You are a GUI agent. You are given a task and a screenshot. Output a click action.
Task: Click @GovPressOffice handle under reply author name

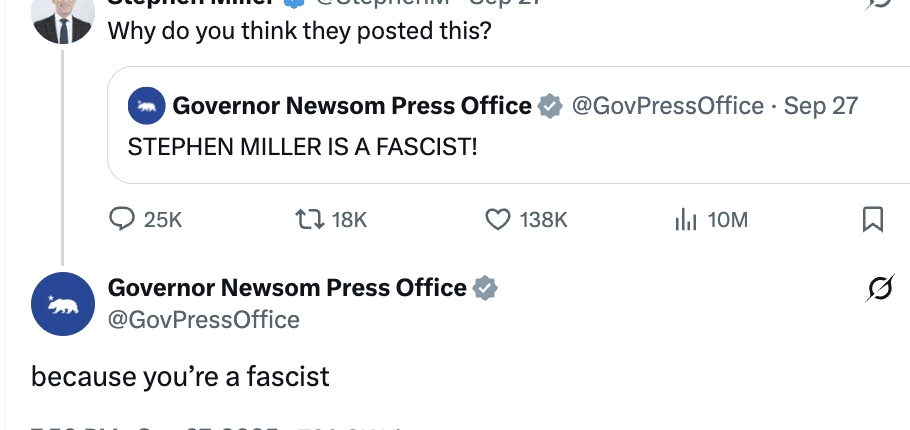click(x=203, y=320)
